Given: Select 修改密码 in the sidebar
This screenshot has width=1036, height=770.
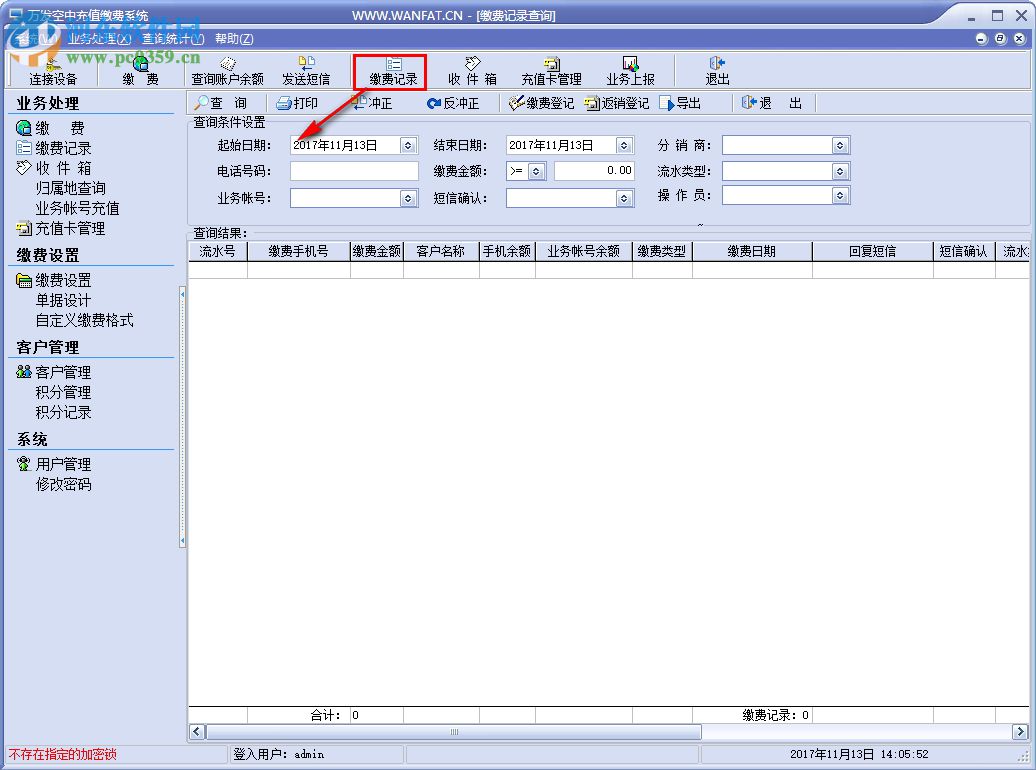Looking at the screenshot, I should point(63,484).
